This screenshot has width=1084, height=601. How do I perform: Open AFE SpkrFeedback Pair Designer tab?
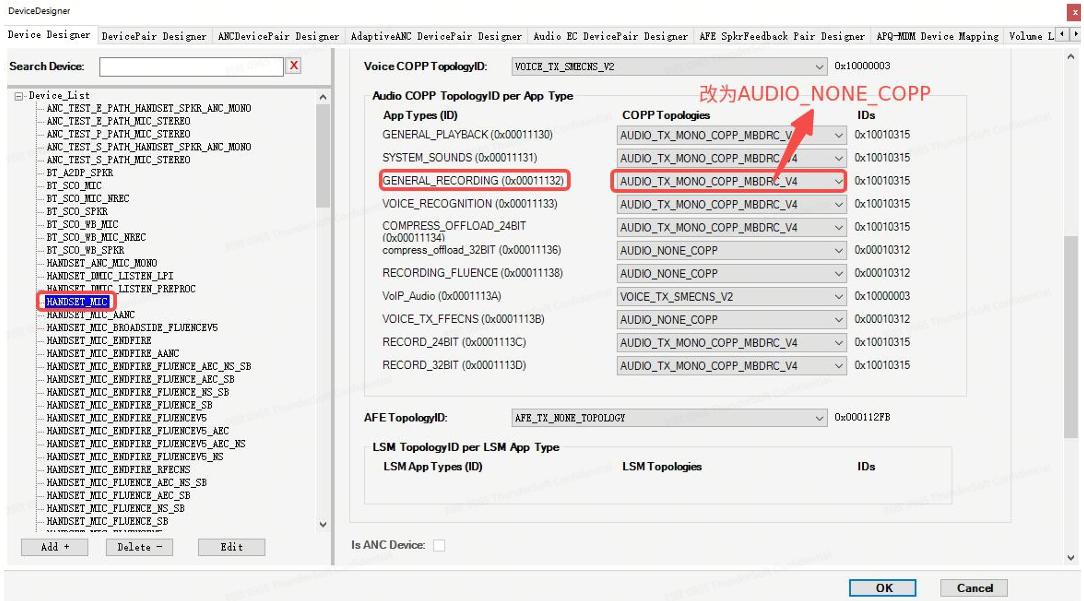click(782, 36)
